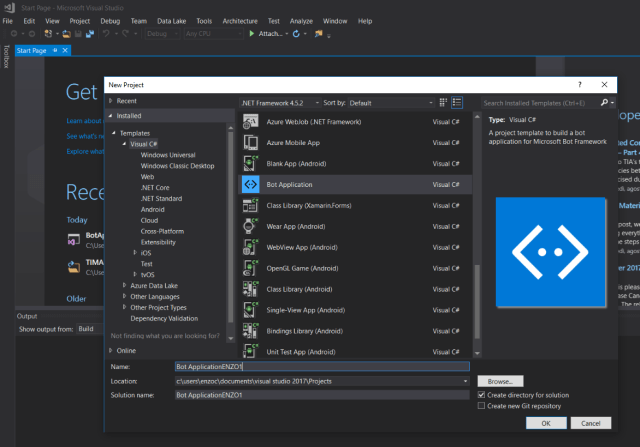This screenshot has height=447, width=640.
Task: Switch template list to medium icons view
Action: (443, 102)
